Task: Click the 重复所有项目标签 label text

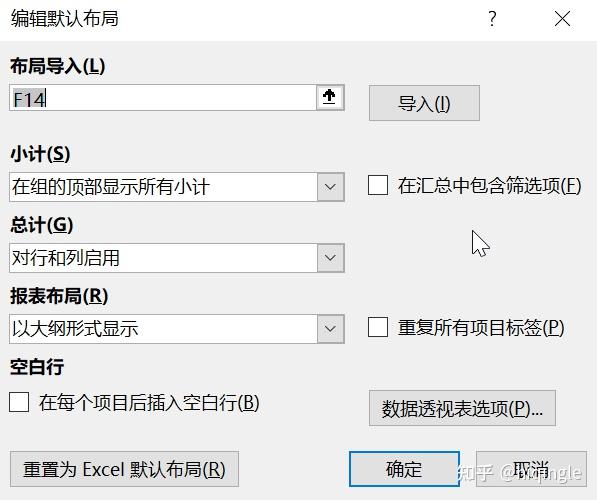Action: (x=481, y=327)
